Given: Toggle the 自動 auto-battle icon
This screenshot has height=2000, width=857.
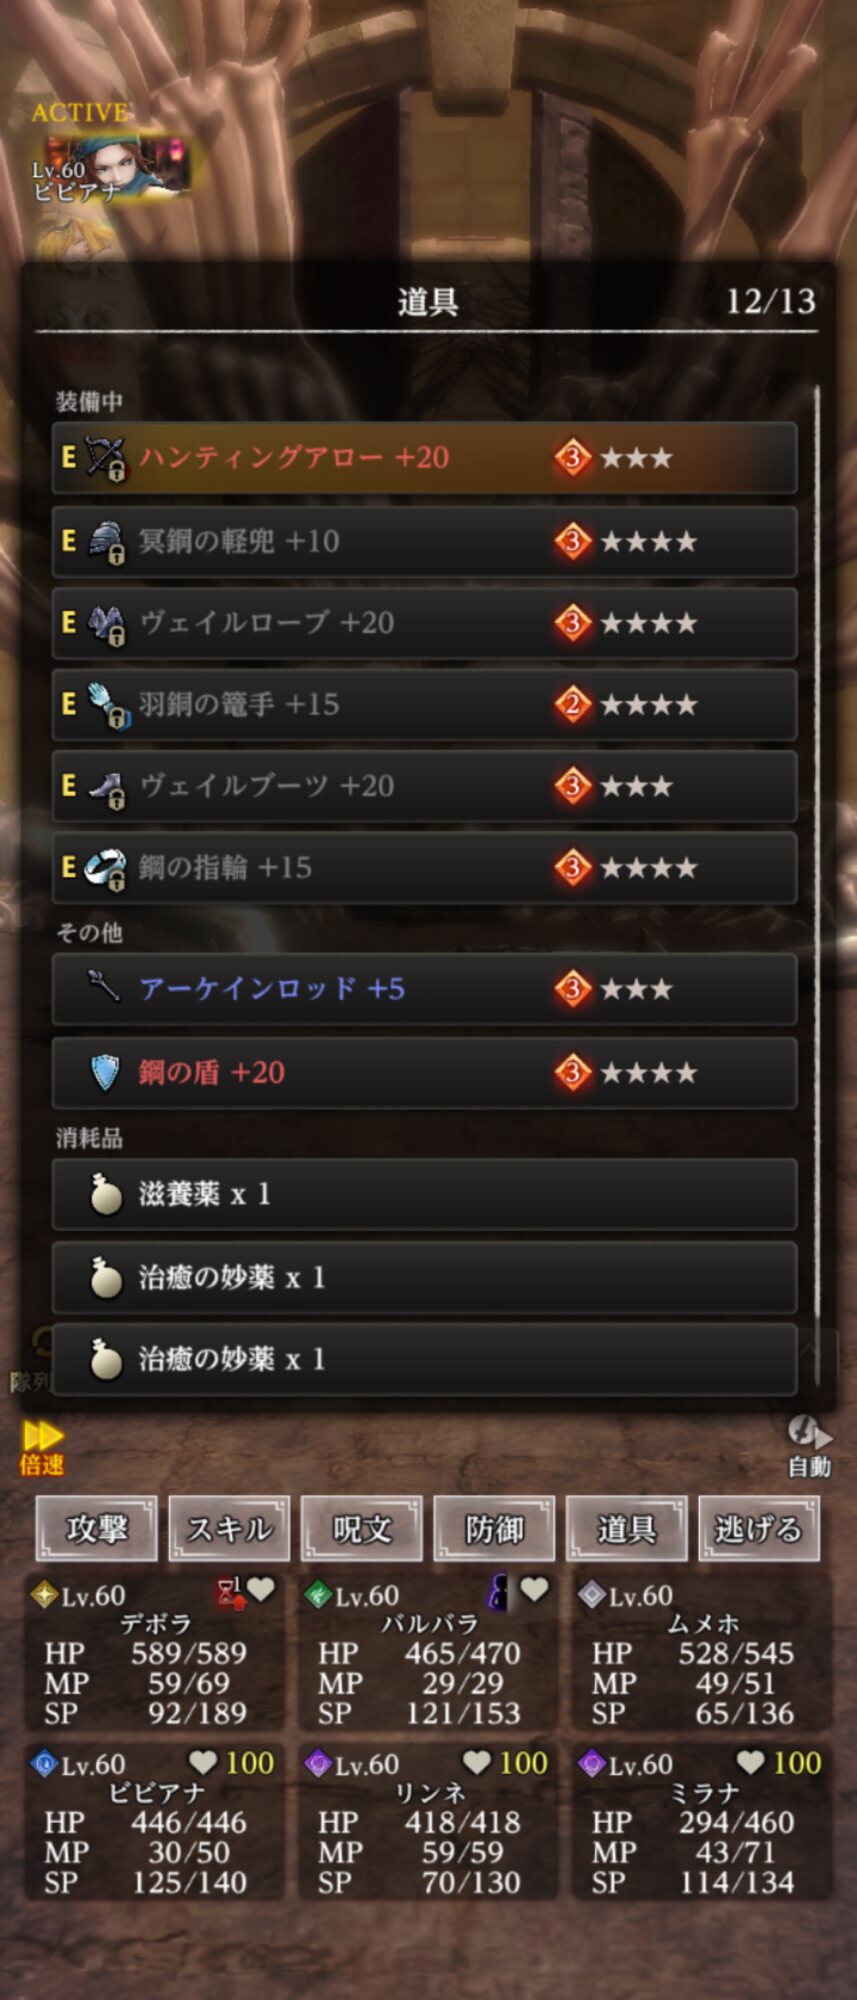Looking at the screenshot, I should (809, 1446).
